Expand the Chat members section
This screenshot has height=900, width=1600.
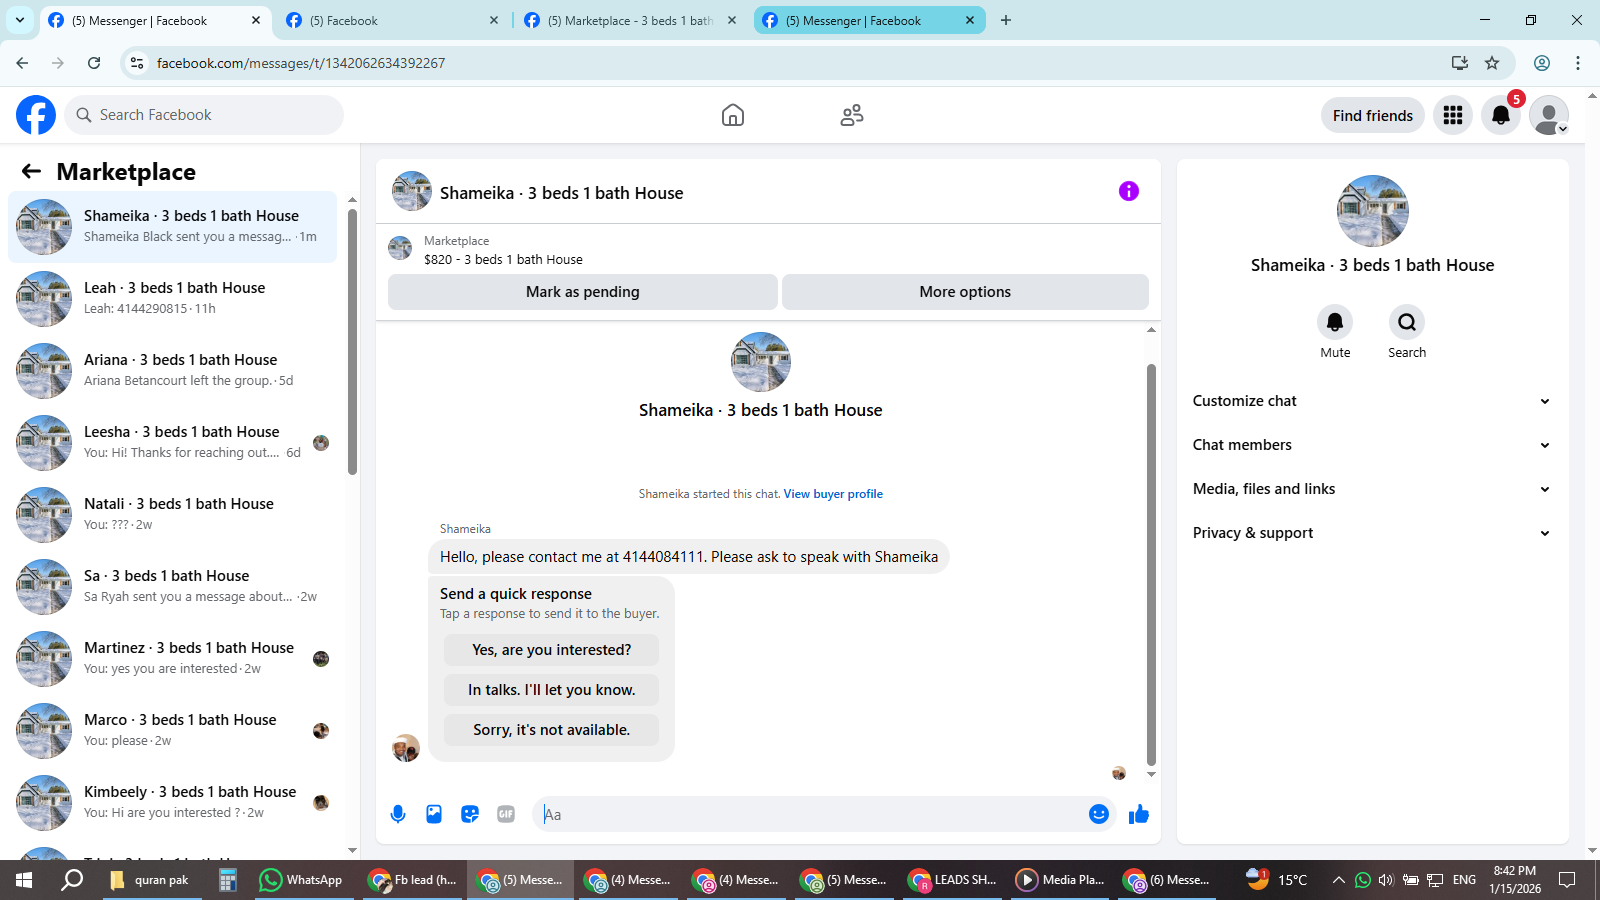tap(1372, 445)
